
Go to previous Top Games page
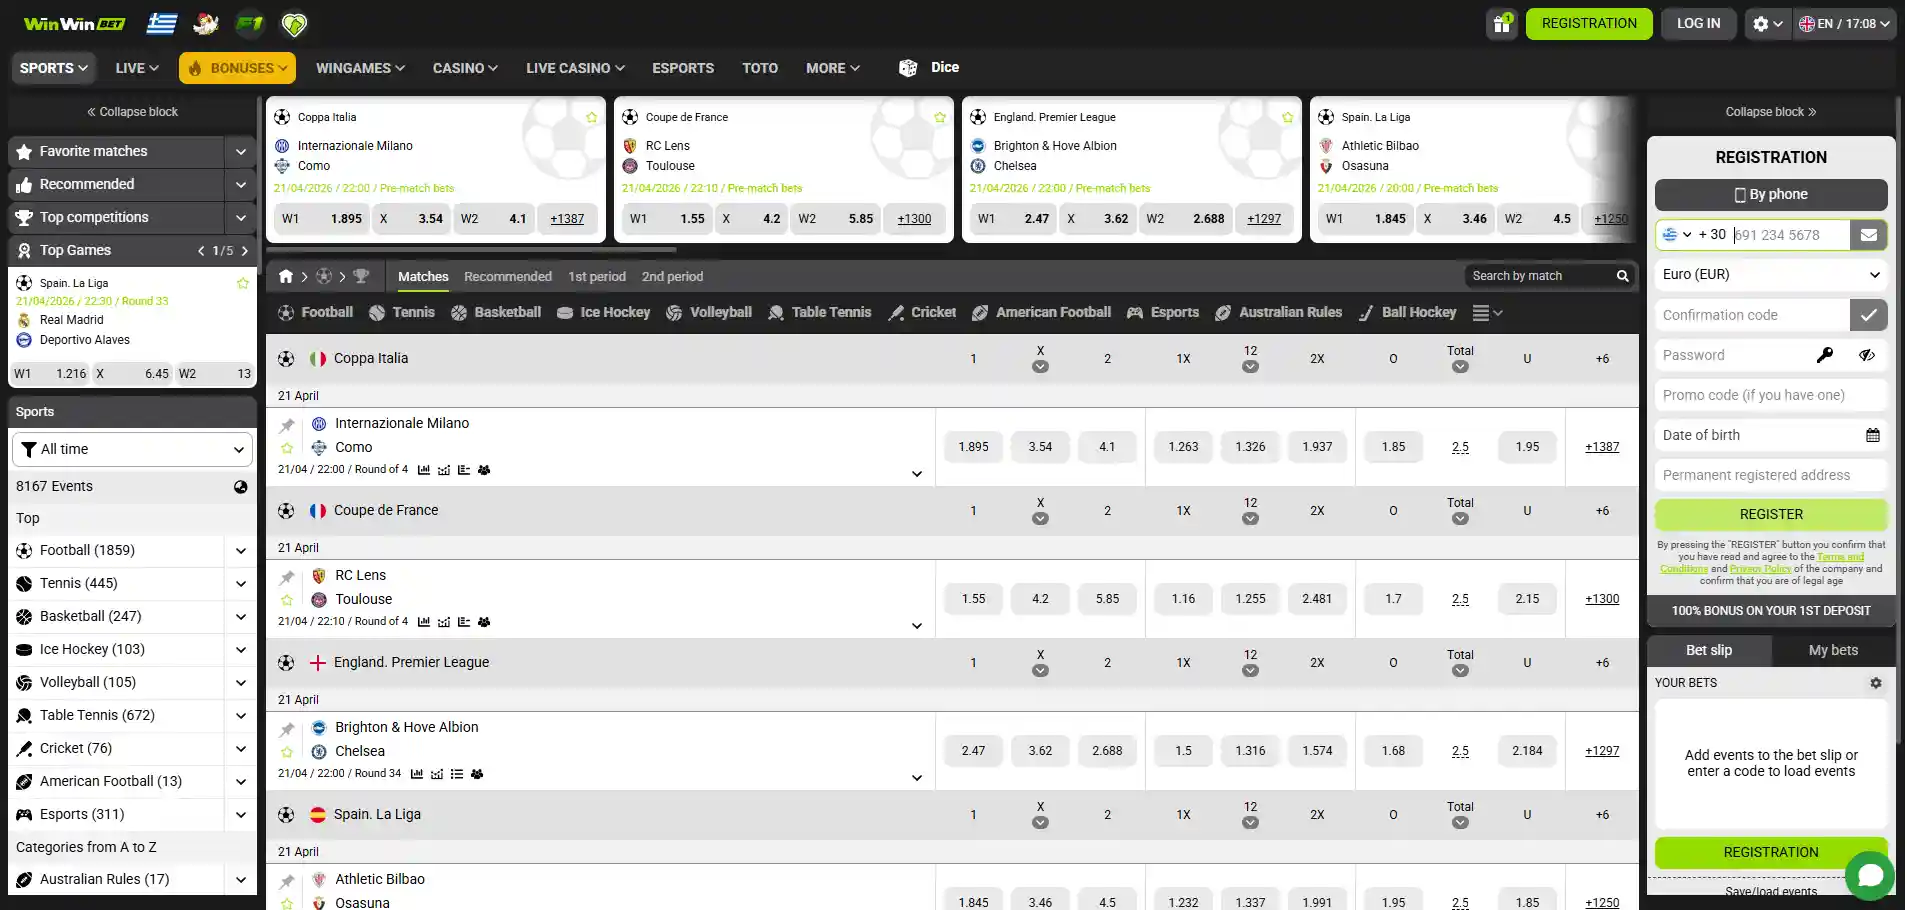coord(201,251)
